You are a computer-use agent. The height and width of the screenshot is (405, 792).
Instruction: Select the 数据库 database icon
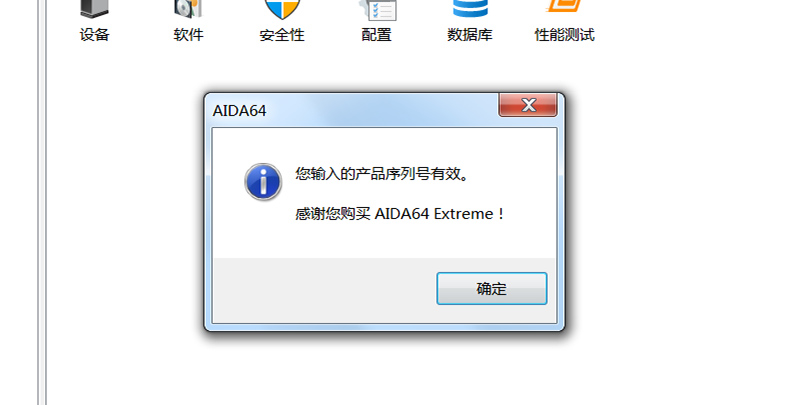[x=470, y=8]
